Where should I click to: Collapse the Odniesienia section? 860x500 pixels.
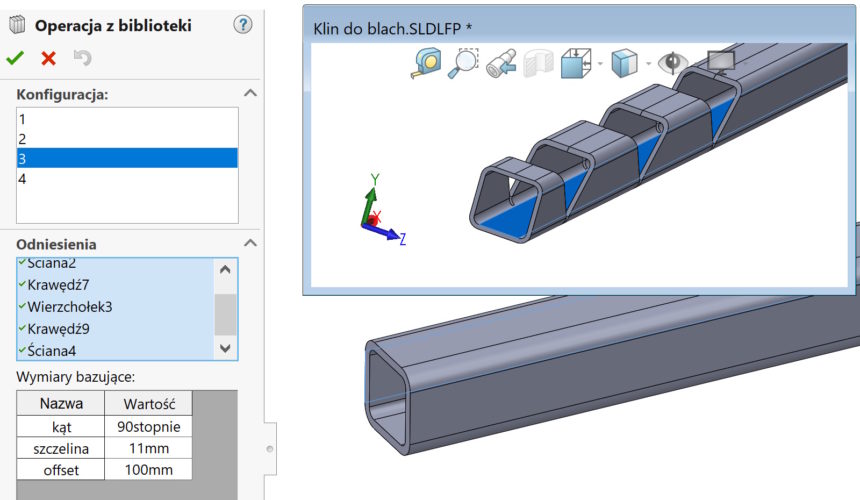(250, 243)
